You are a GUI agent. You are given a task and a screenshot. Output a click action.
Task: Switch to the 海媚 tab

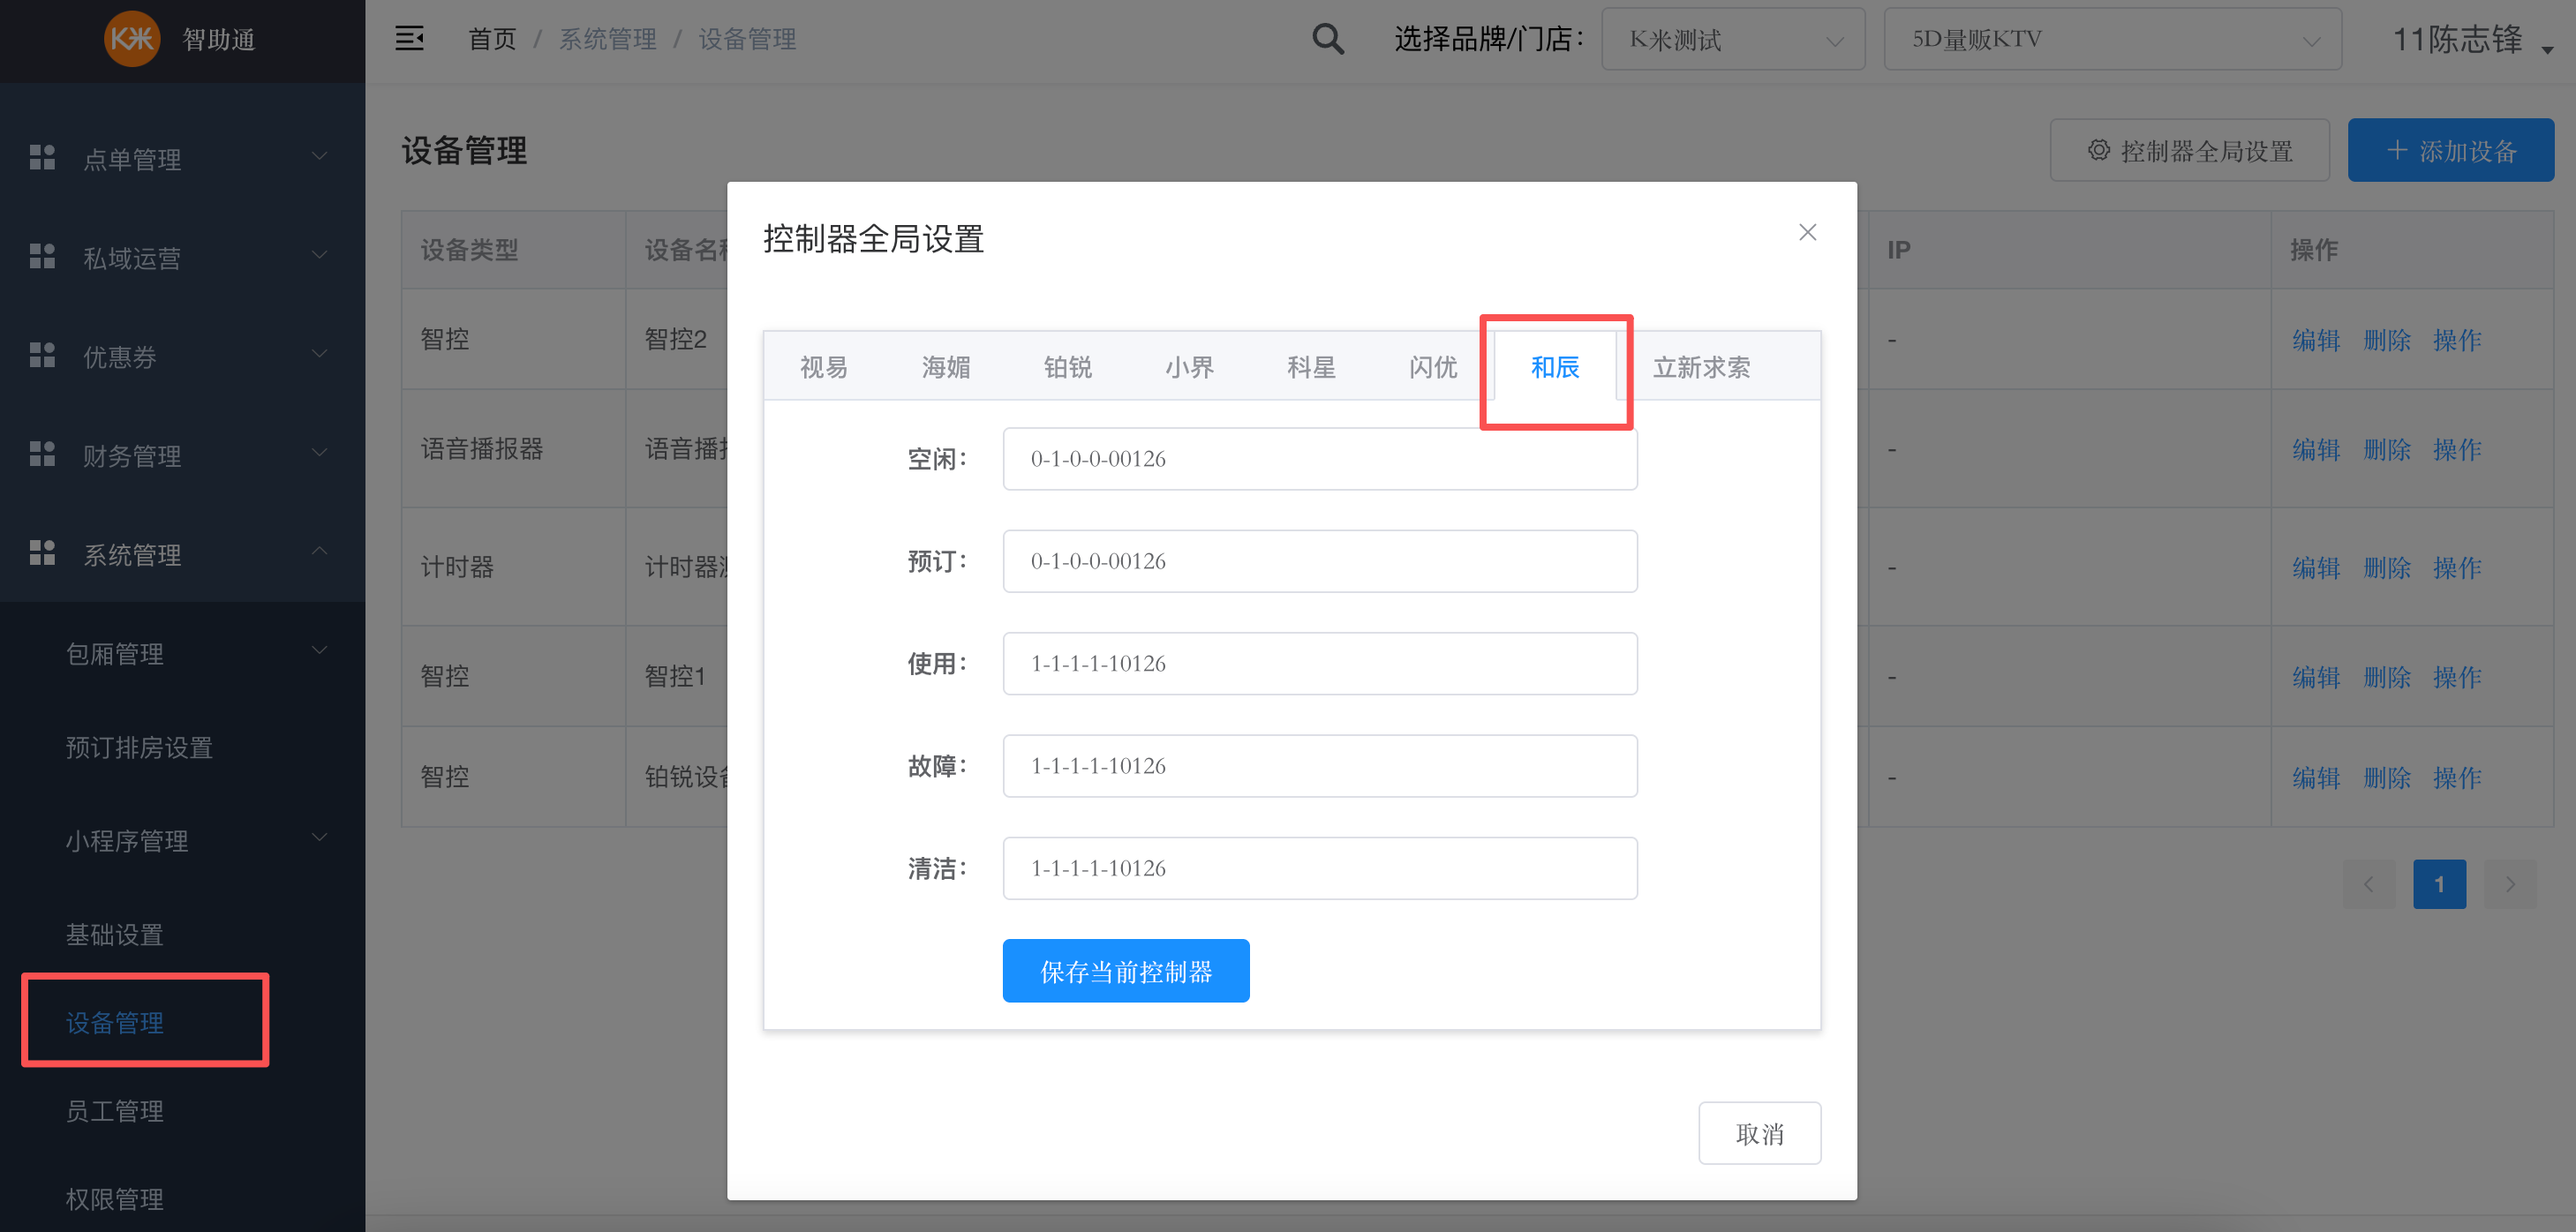click(x=946, y=367)
